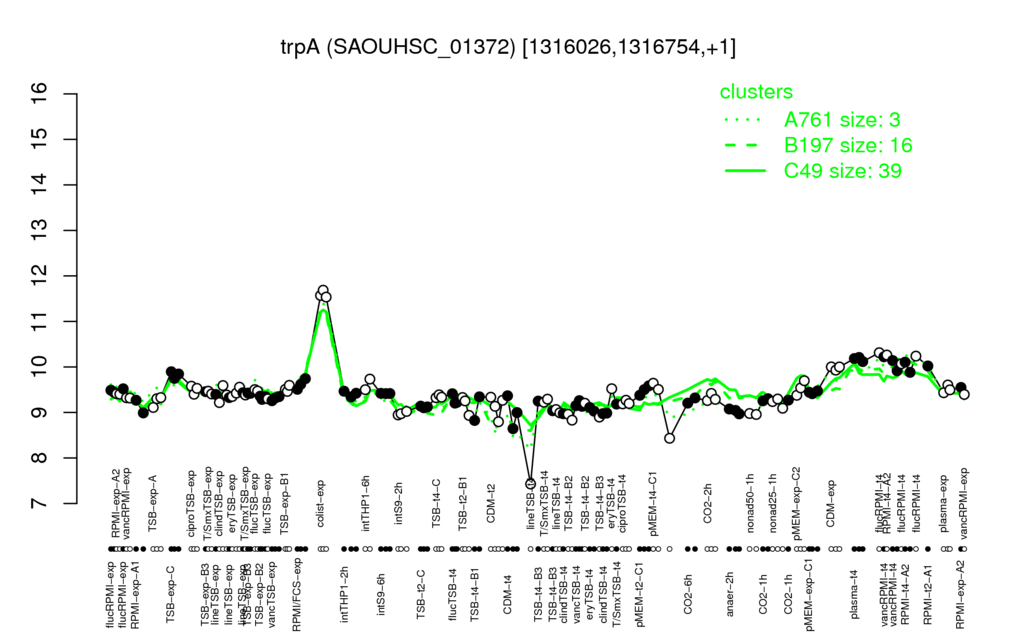Click the 'plasma-t4' condition label
1024x640 pixels.
[855, 594]
